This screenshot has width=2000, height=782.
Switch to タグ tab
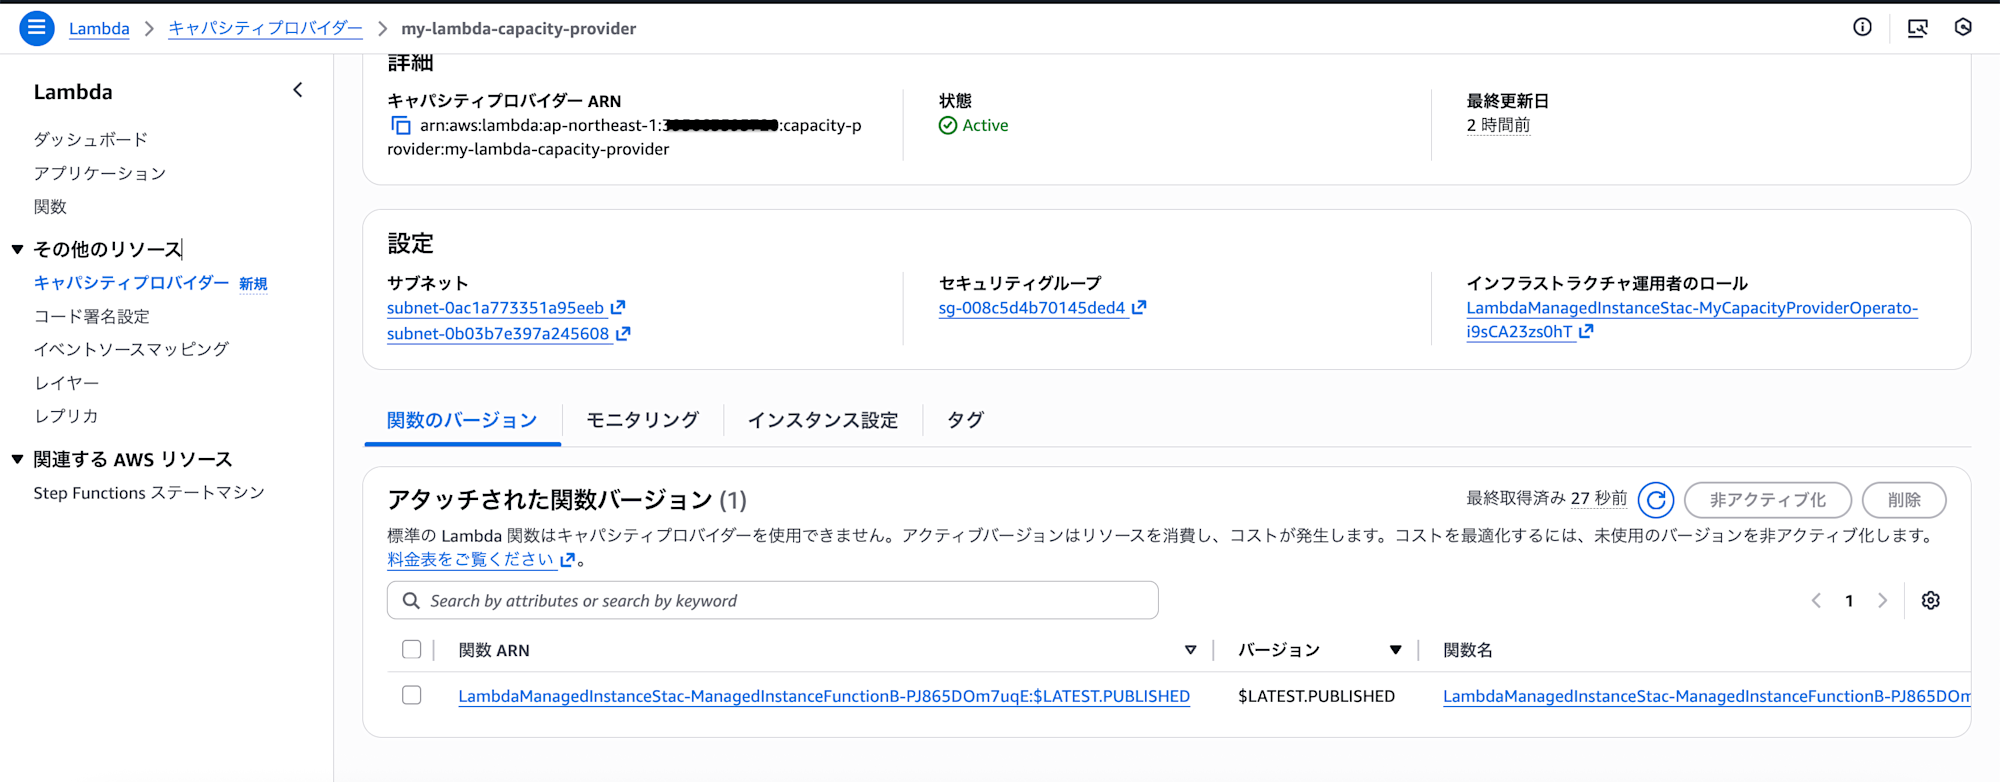[965, 420]
